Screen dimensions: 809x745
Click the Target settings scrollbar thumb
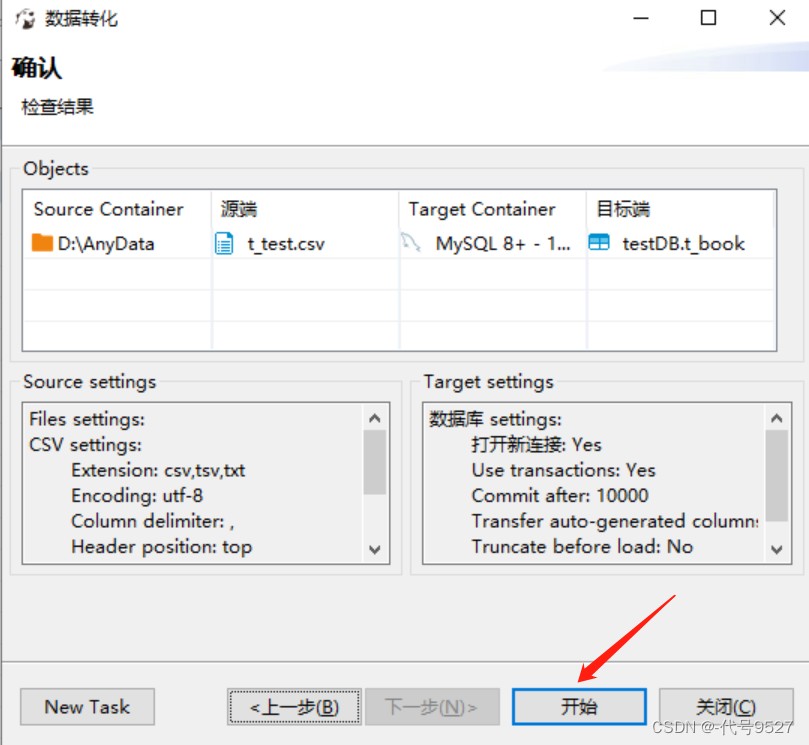tap(776, 476)
